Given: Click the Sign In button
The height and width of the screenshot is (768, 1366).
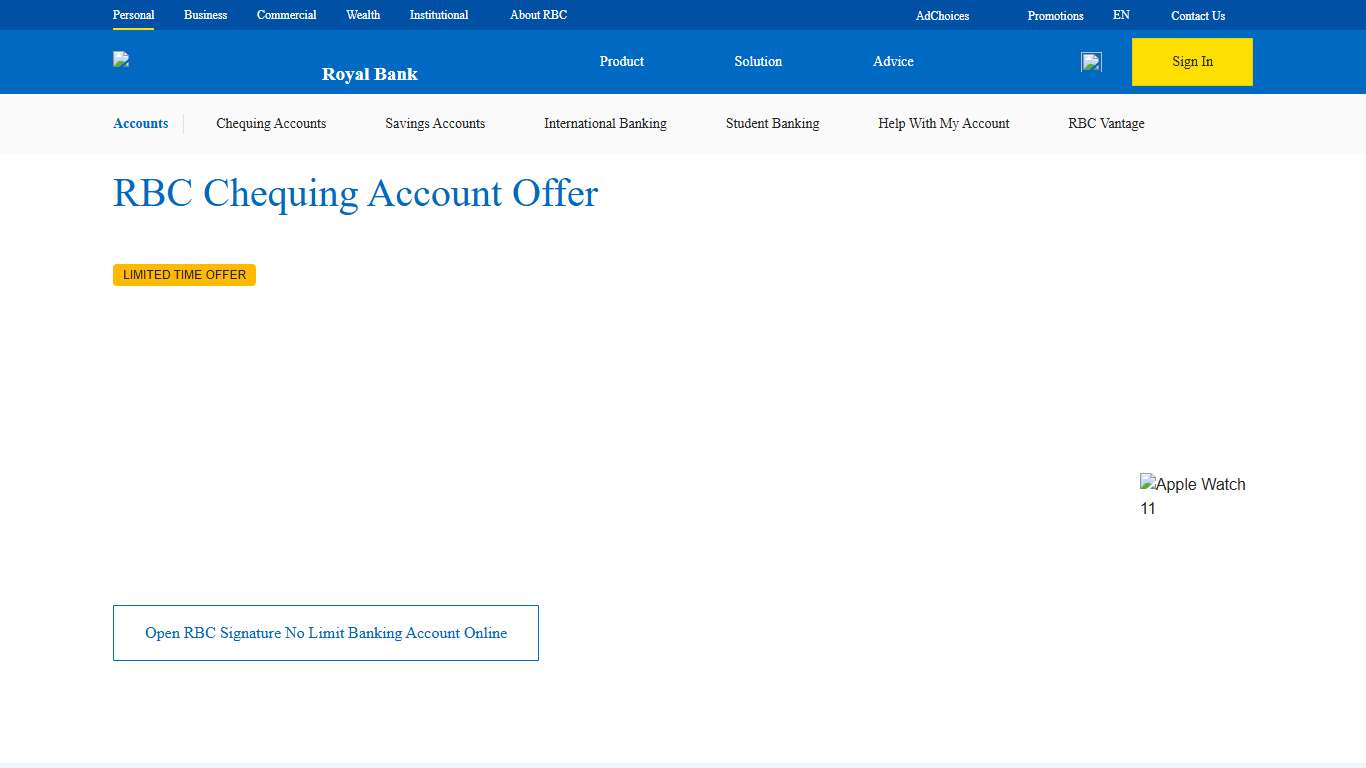Looking at the screenshot, I should 1192,61.
